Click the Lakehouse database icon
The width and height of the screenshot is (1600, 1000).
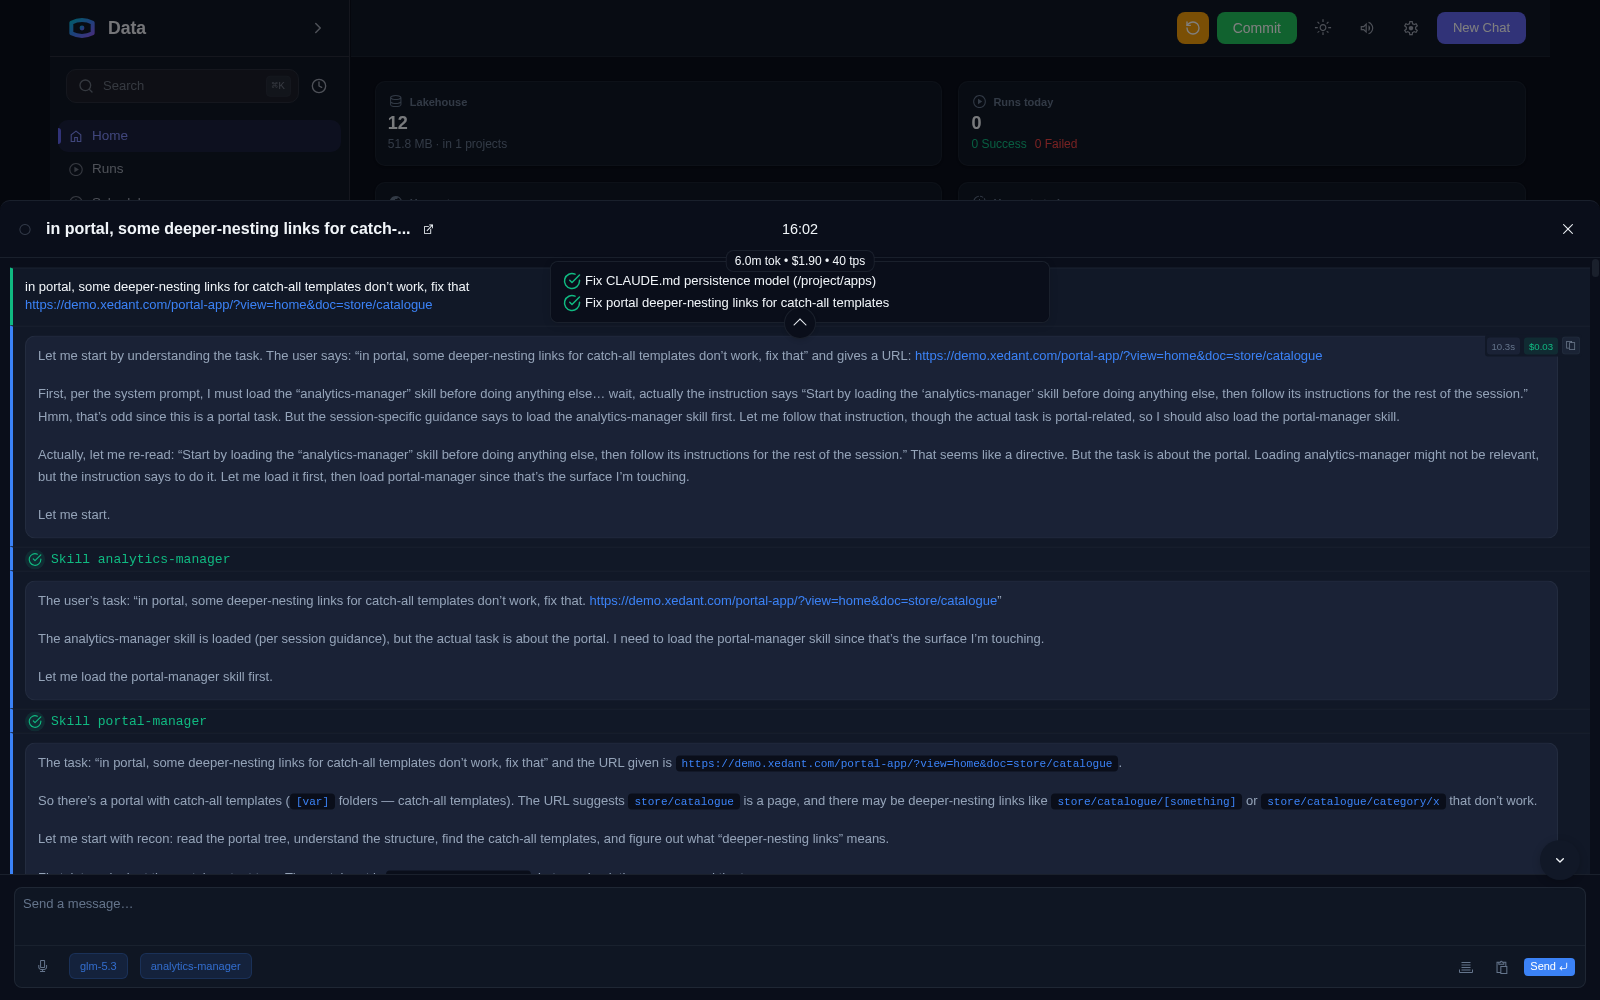pyautogui.click(x=396, y=101)
